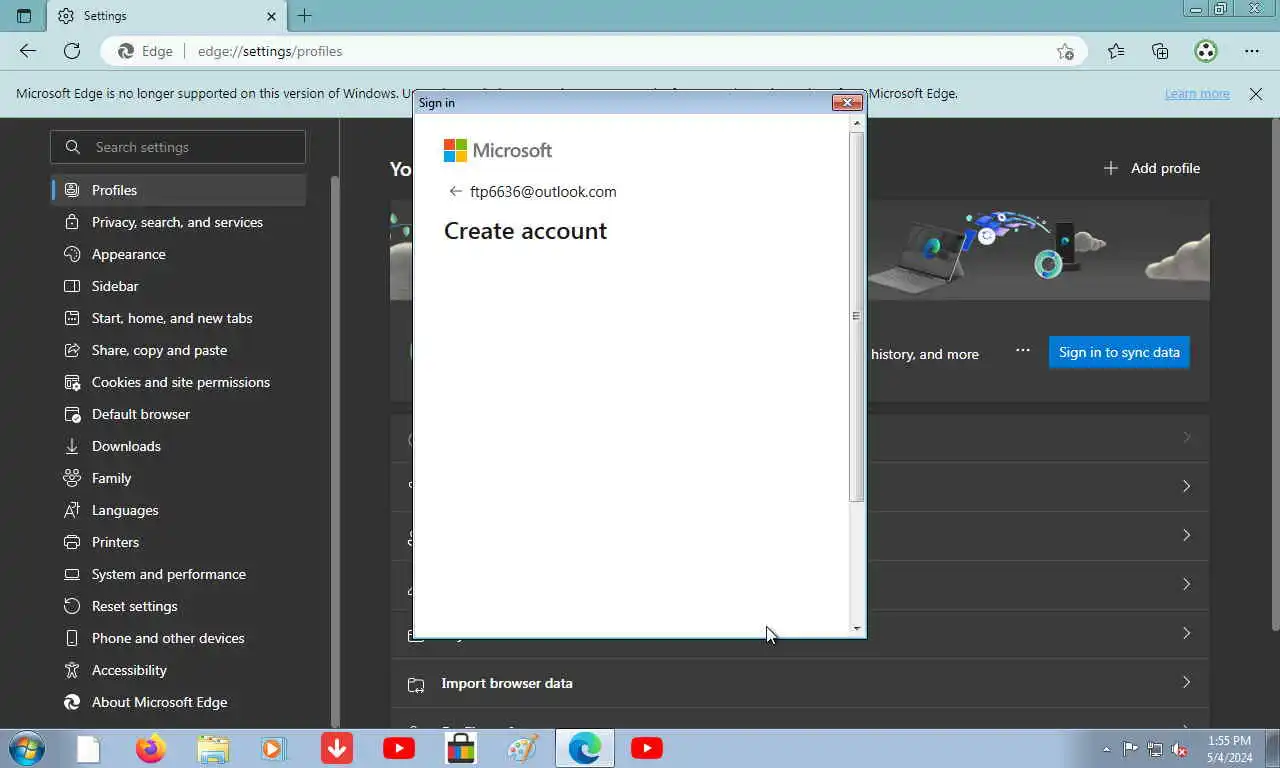Click Sign in to sync data
The width and height of the screenshot is (1280, 768).
(1119, 352)
